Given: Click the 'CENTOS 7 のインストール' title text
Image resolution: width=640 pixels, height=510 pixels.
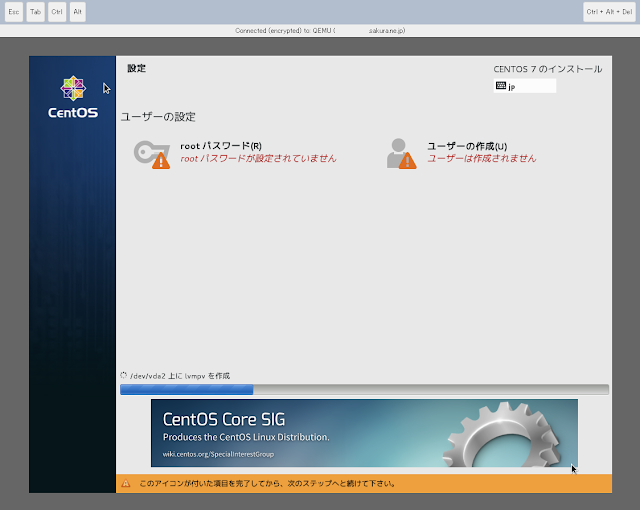Looking at the screenshot, I should coord(548,69).
